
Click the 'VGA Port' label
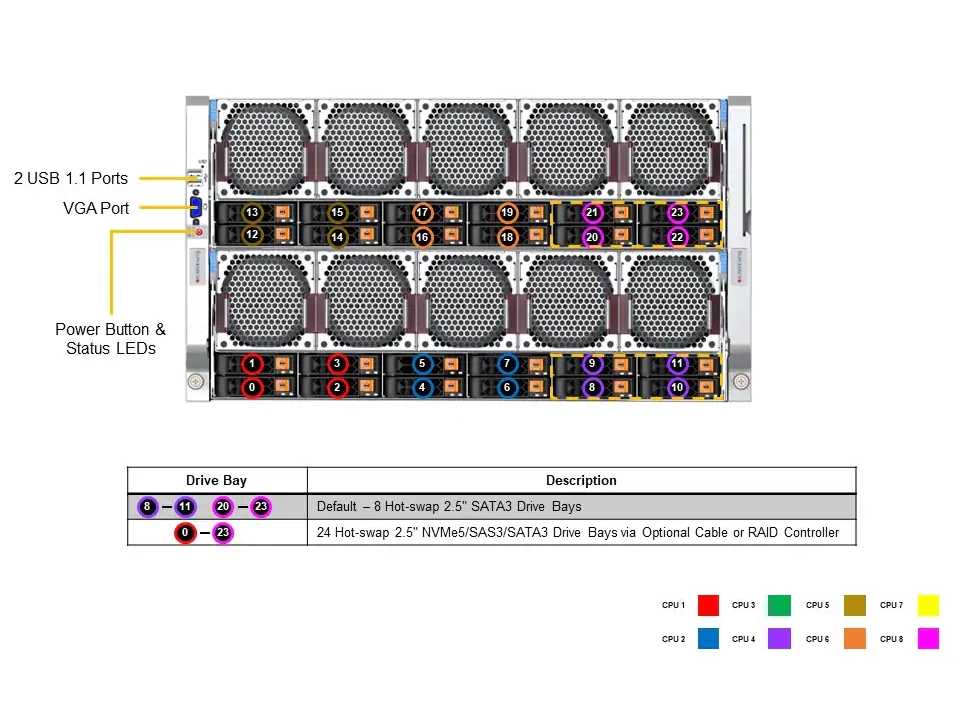96,208
